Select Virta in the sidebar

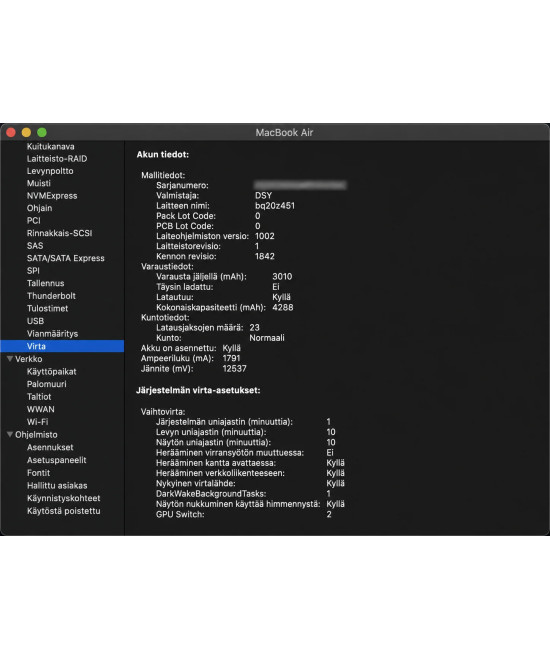pos(62,346)
